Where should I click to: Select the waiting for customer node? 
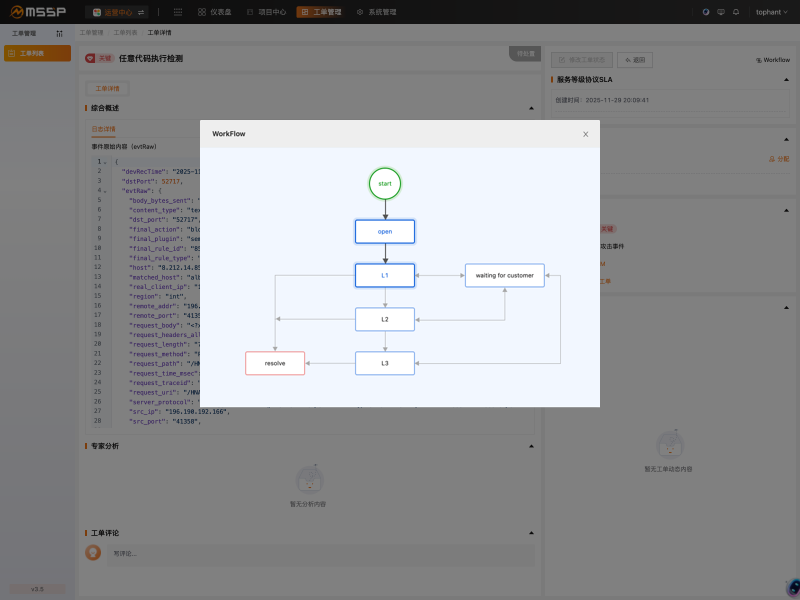pyautogui.click(x=504, y=275)
